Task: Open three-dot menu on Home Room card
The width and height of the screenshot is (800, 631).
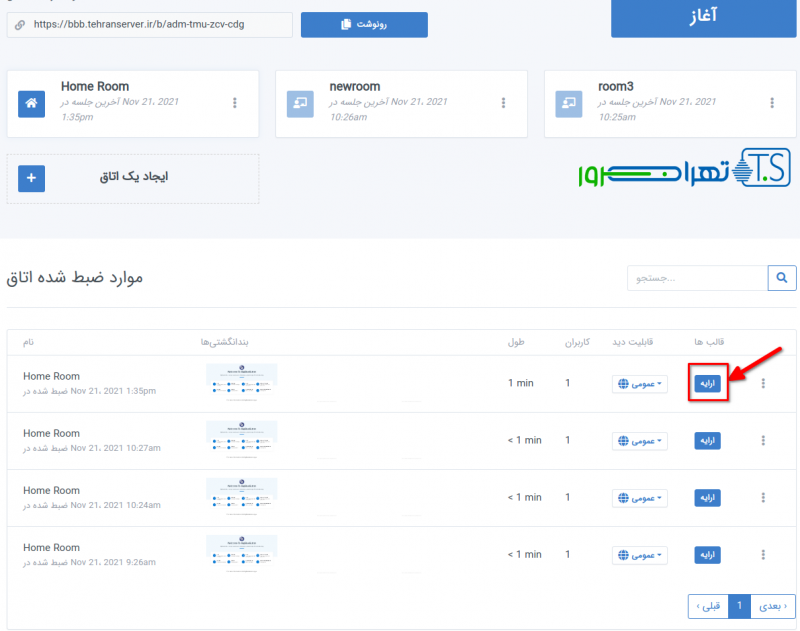Action: pos(235,103)
